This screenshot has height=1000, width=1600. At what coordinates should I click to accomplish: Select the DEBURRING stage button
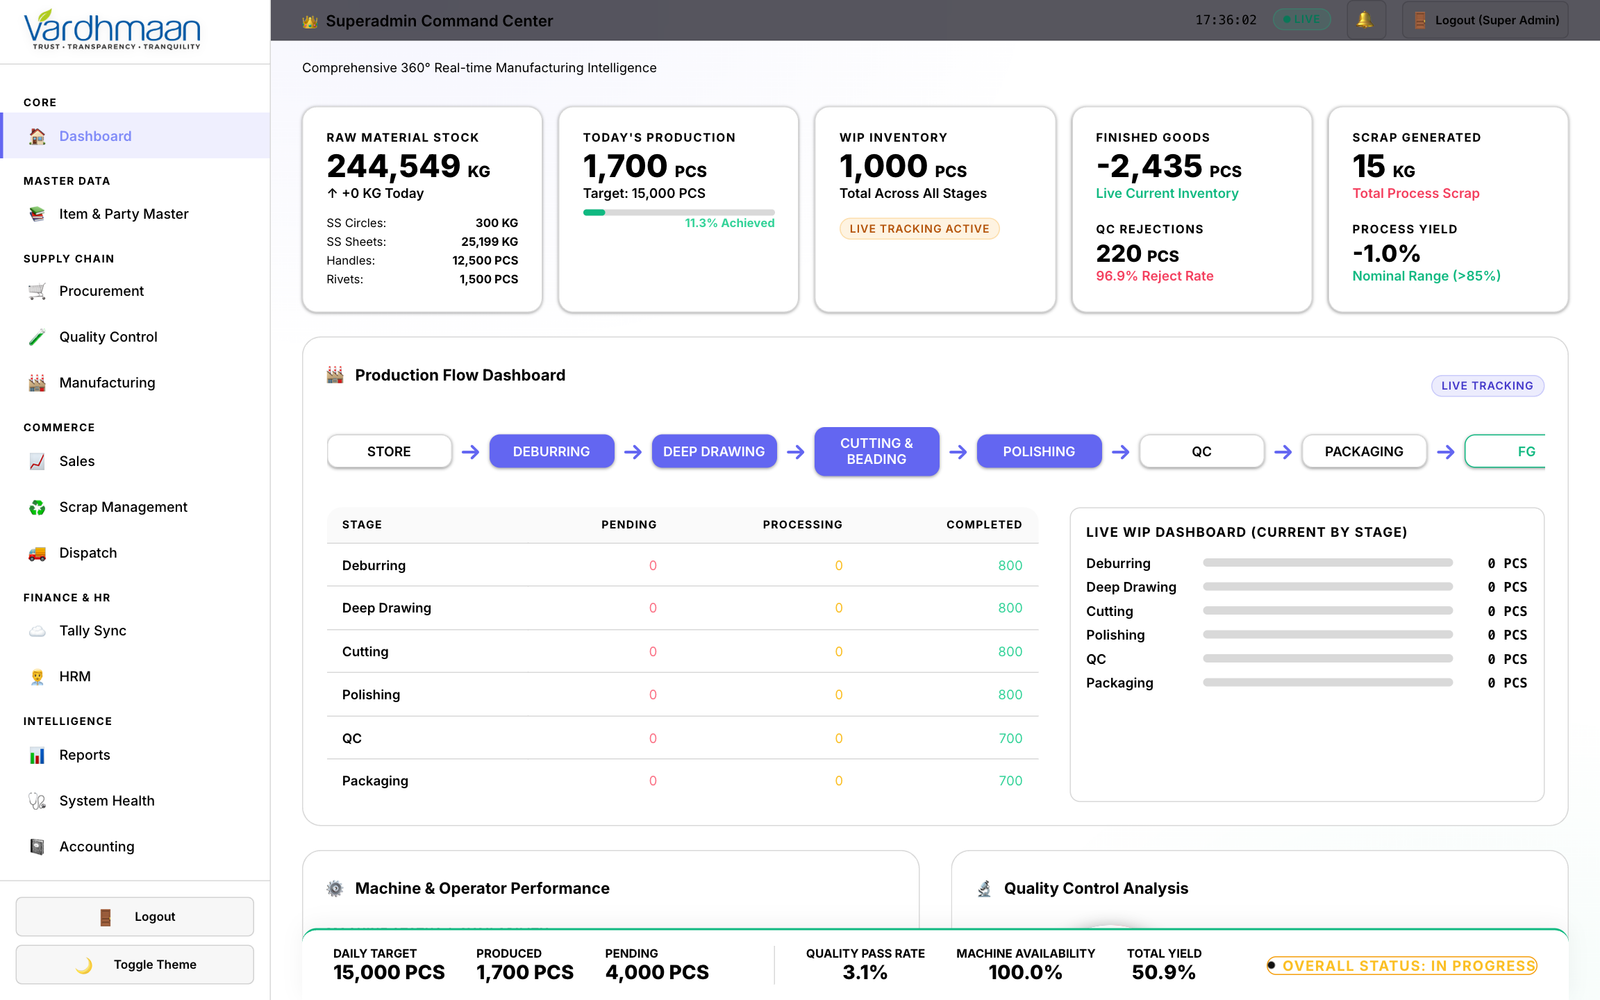(551, 452)
